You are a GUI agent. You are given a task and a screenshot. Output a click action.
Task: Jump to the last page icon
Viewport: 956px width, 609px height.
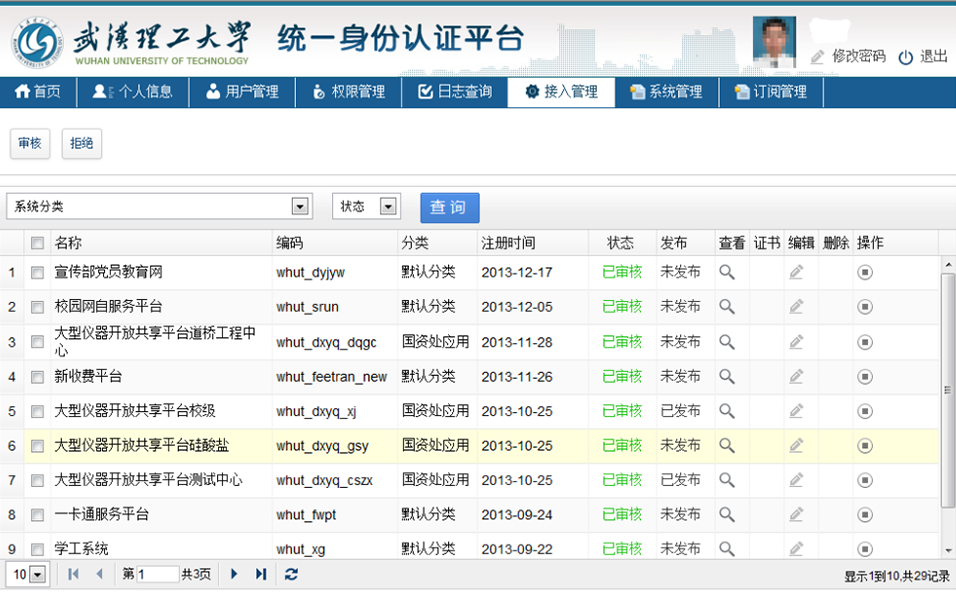pos(261,574)
